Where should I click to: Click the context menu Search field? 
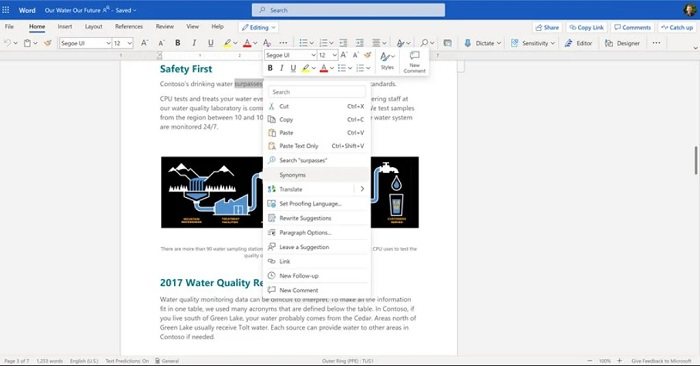tap(317, 92)
